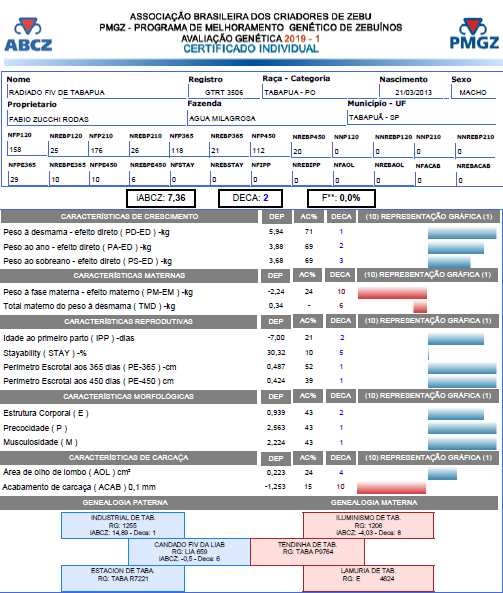
Task: Click the red PM-EM graph bar
Action: pyautogui.click(x=392, y=293)
